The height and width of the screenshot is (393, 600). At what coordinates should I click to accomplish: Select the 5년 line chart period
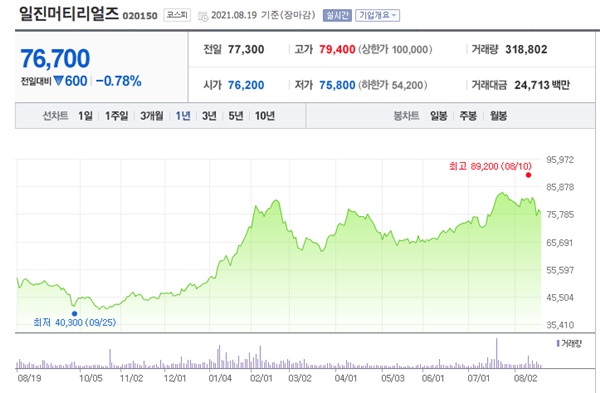point(236,116)
